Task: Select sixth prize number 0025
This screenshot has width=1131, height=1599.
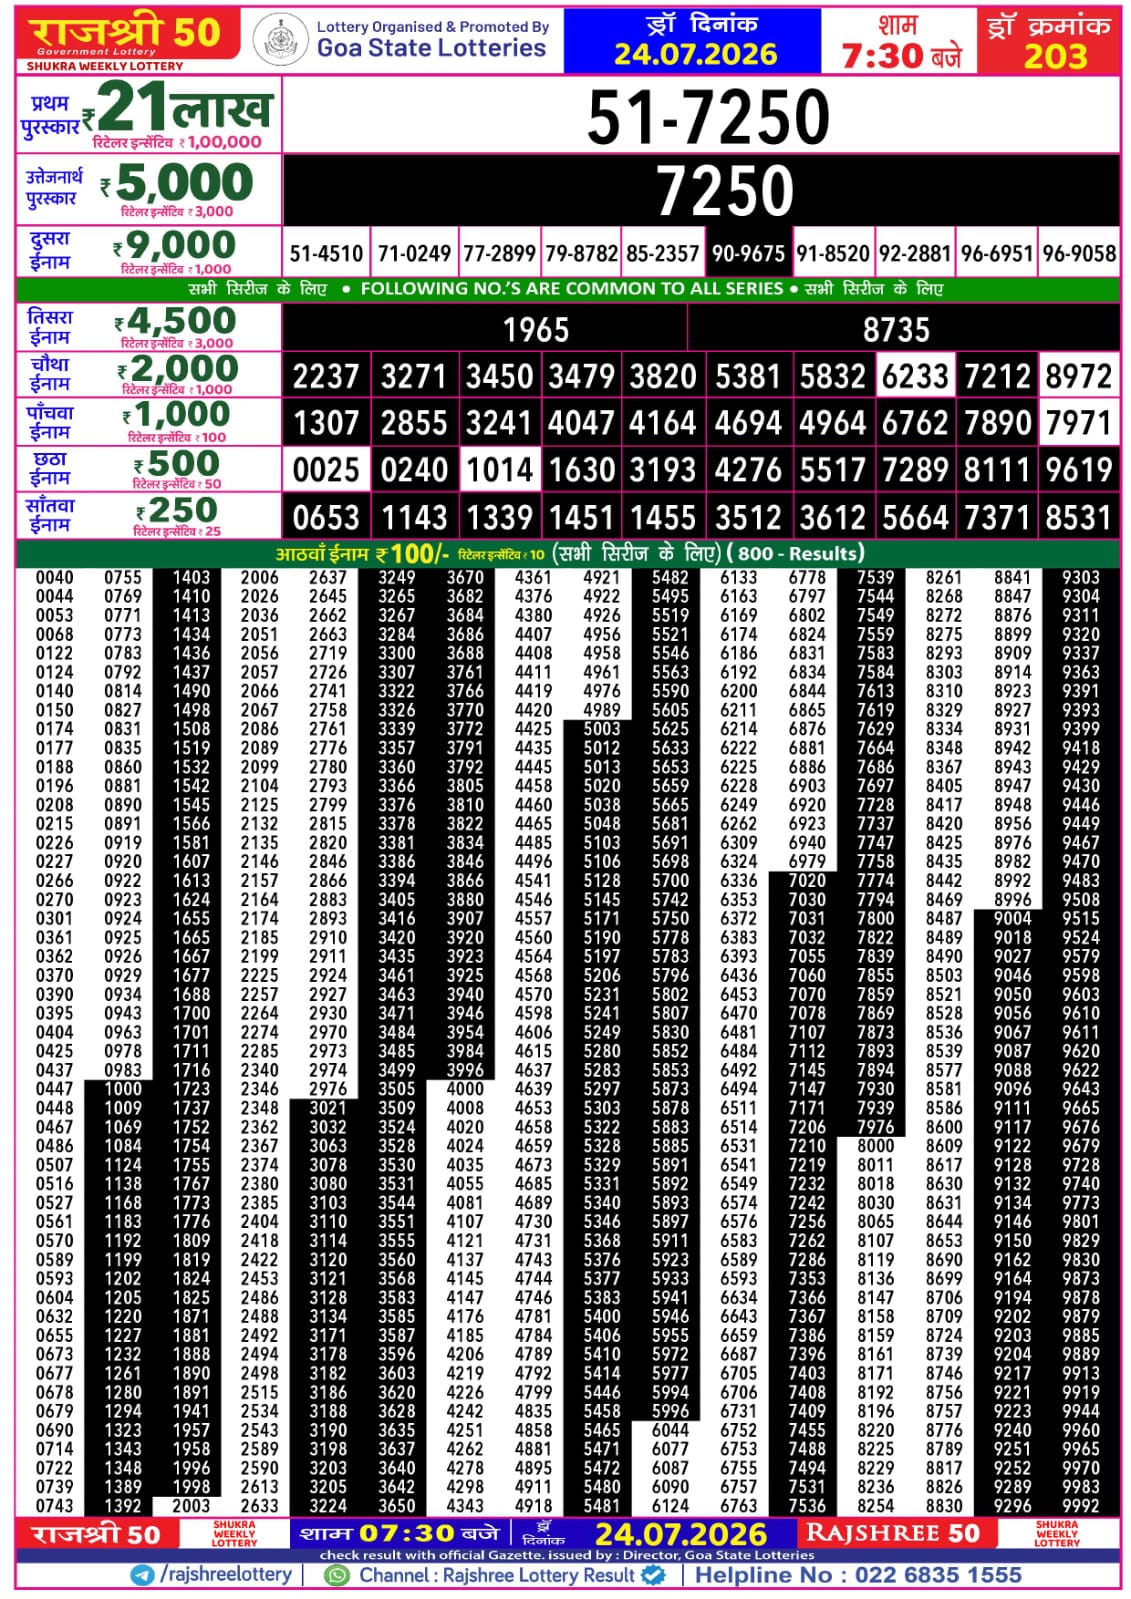Action: point(326,469)
